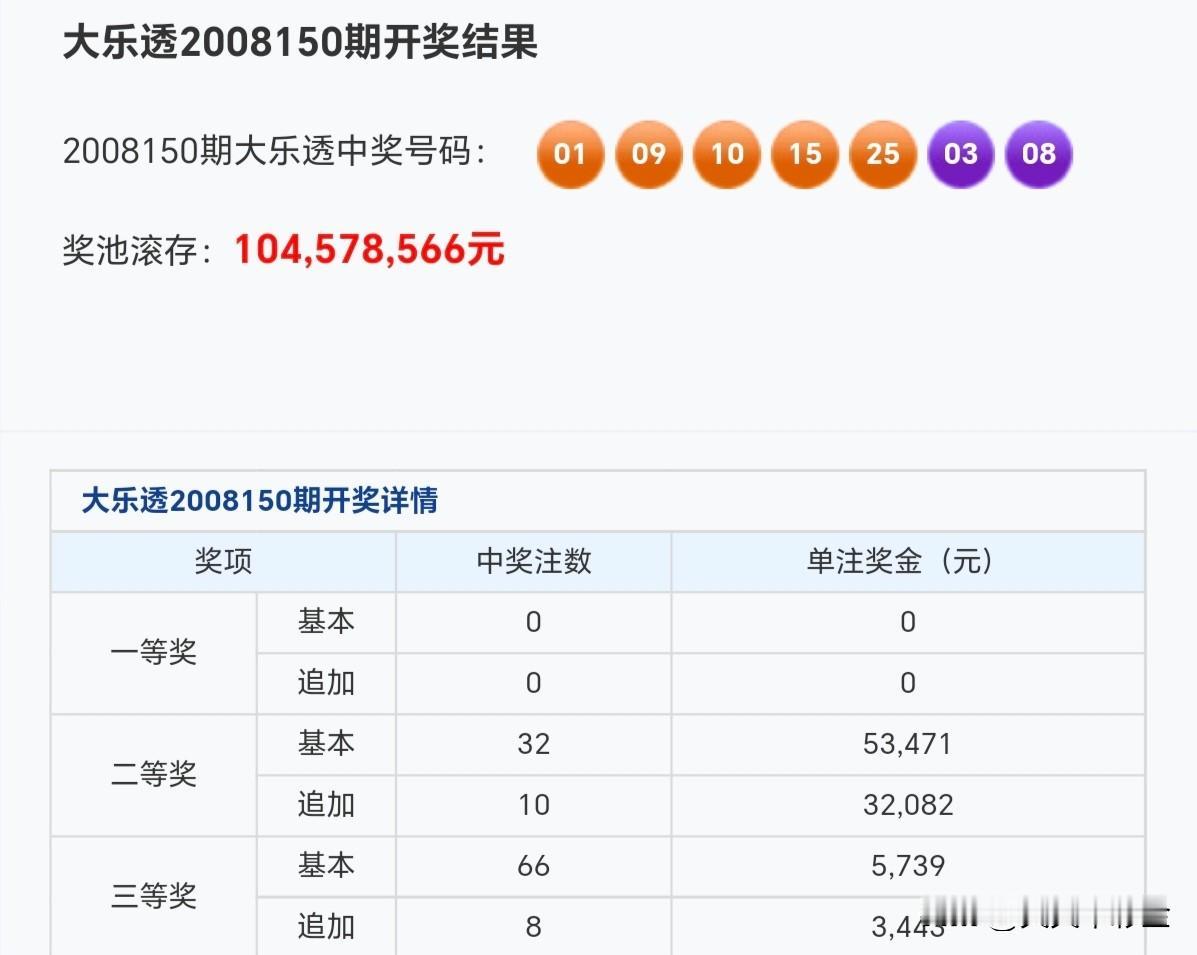
Task: Click the 奖项 column header
Action: (x=223, y=561)
